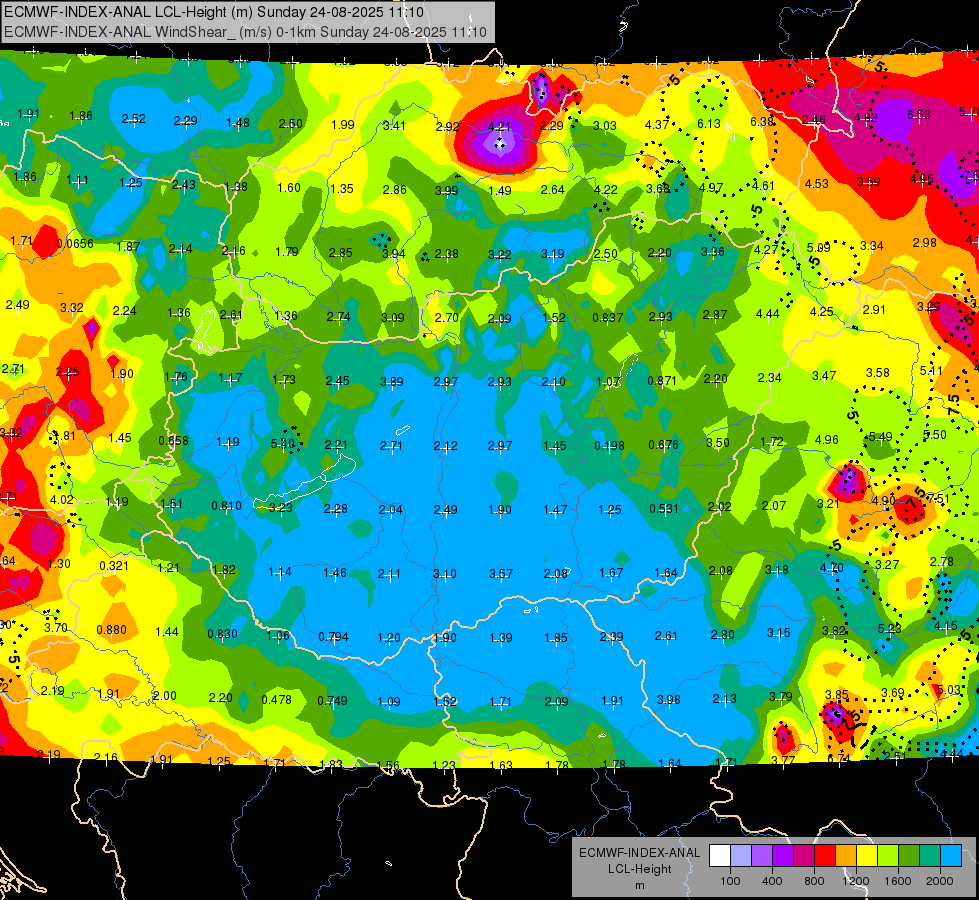
Task: Click the legend tick label 400
Action: point(772,881)
